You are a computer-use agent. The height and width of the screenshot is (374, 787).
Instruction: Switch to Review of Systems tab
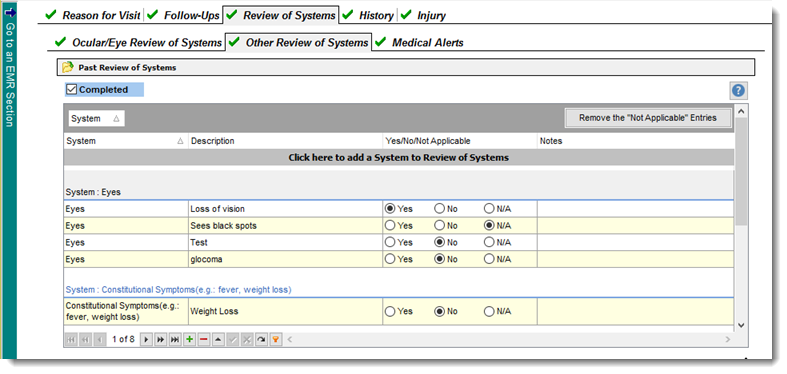282,16
